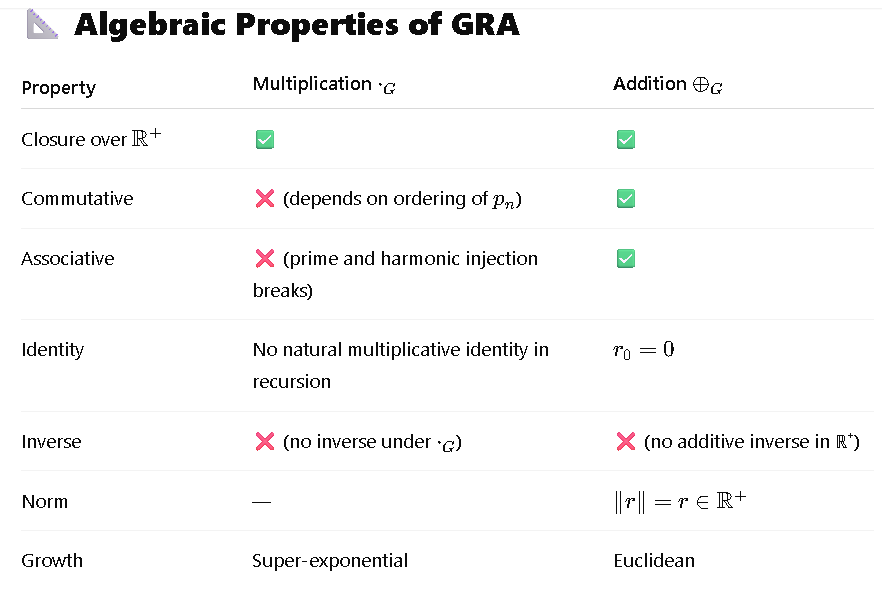Click the Super-exponential growth cell
This screenshot has width=882, height=602.
coord(330,561)
